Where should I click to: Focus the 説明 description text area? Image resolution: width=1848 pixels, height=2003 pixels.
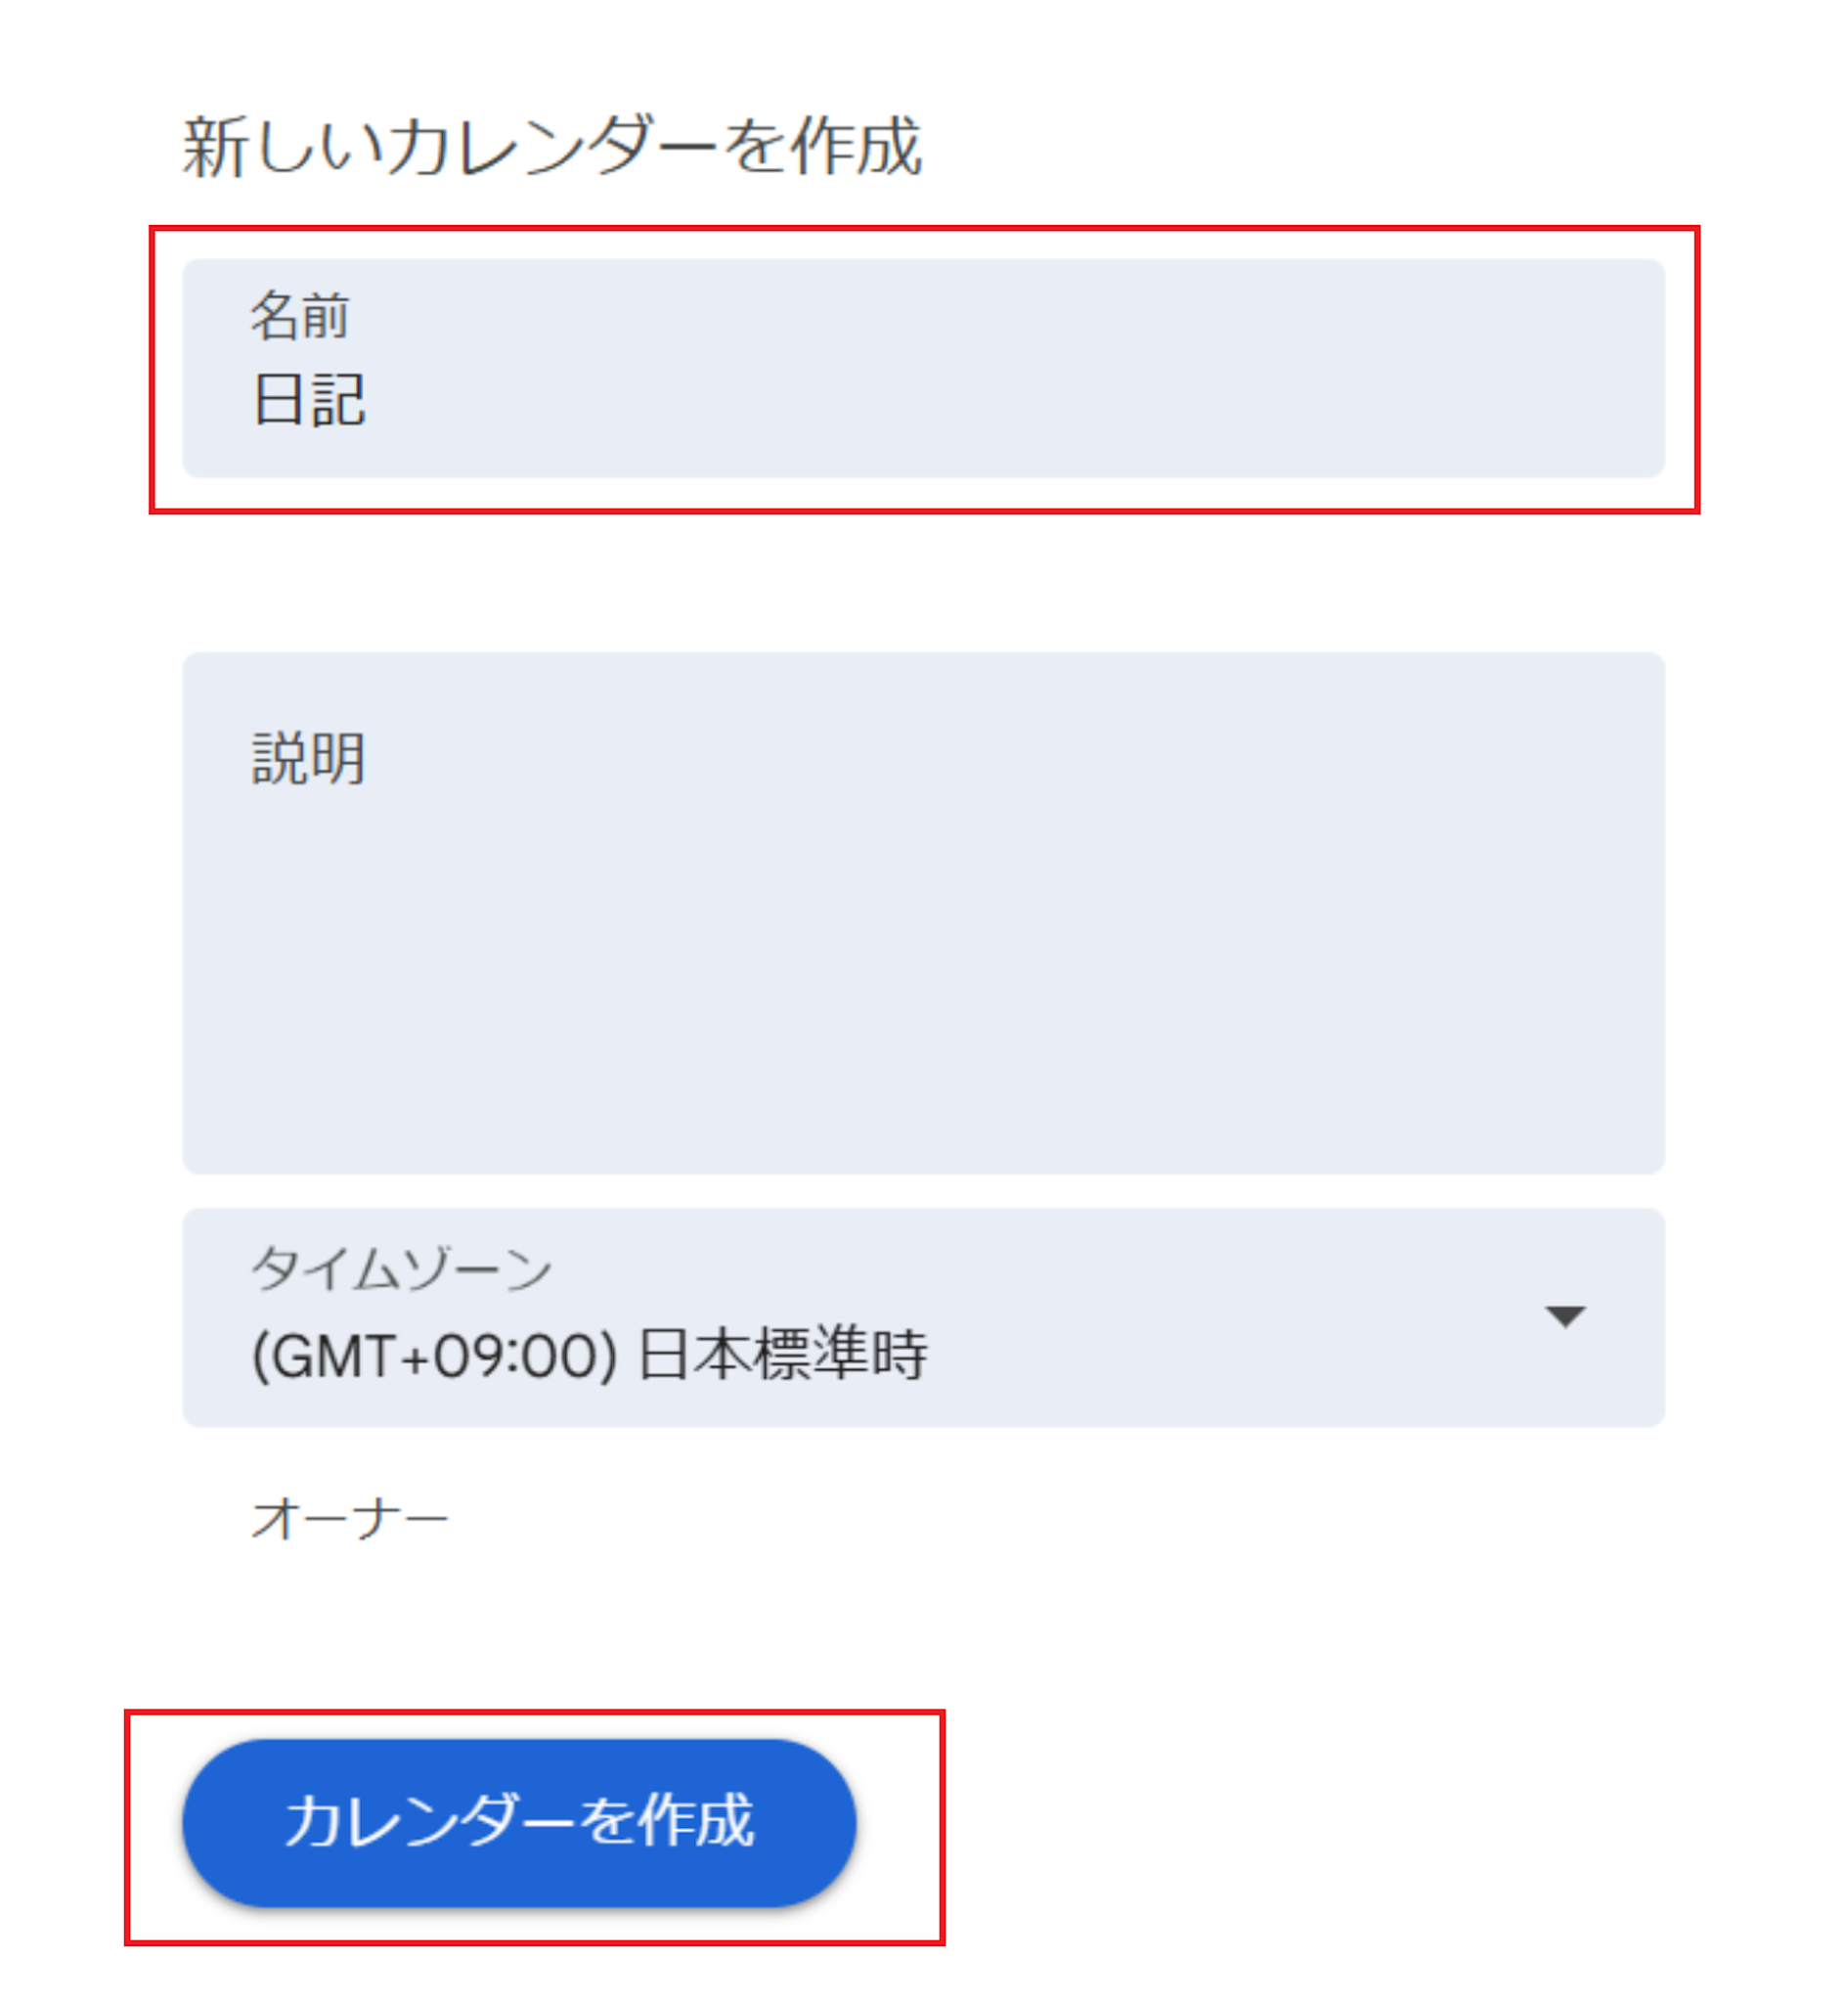922,912
